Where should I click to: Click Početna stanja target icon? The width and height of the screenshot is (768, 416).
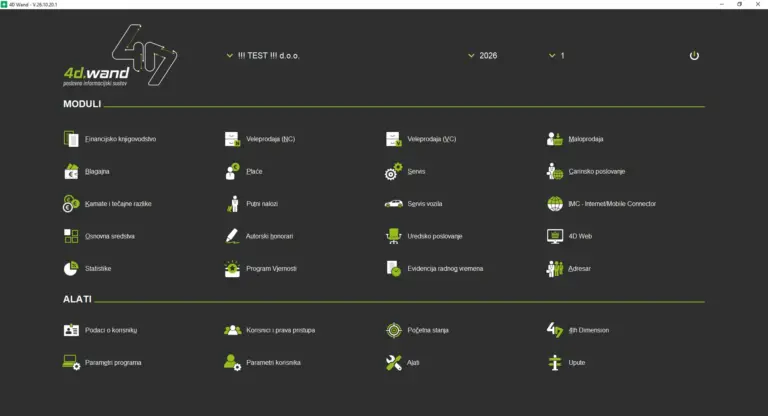click(x=393, y=330)
